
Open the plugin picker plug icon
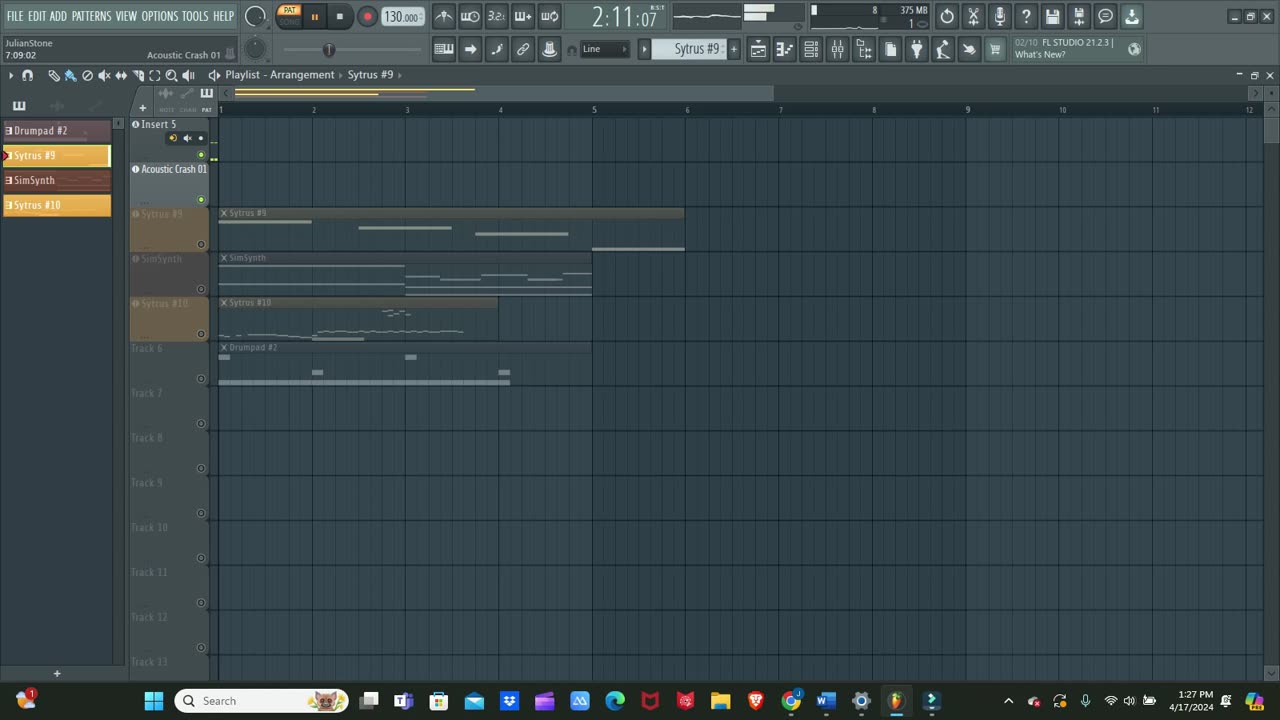916,49
